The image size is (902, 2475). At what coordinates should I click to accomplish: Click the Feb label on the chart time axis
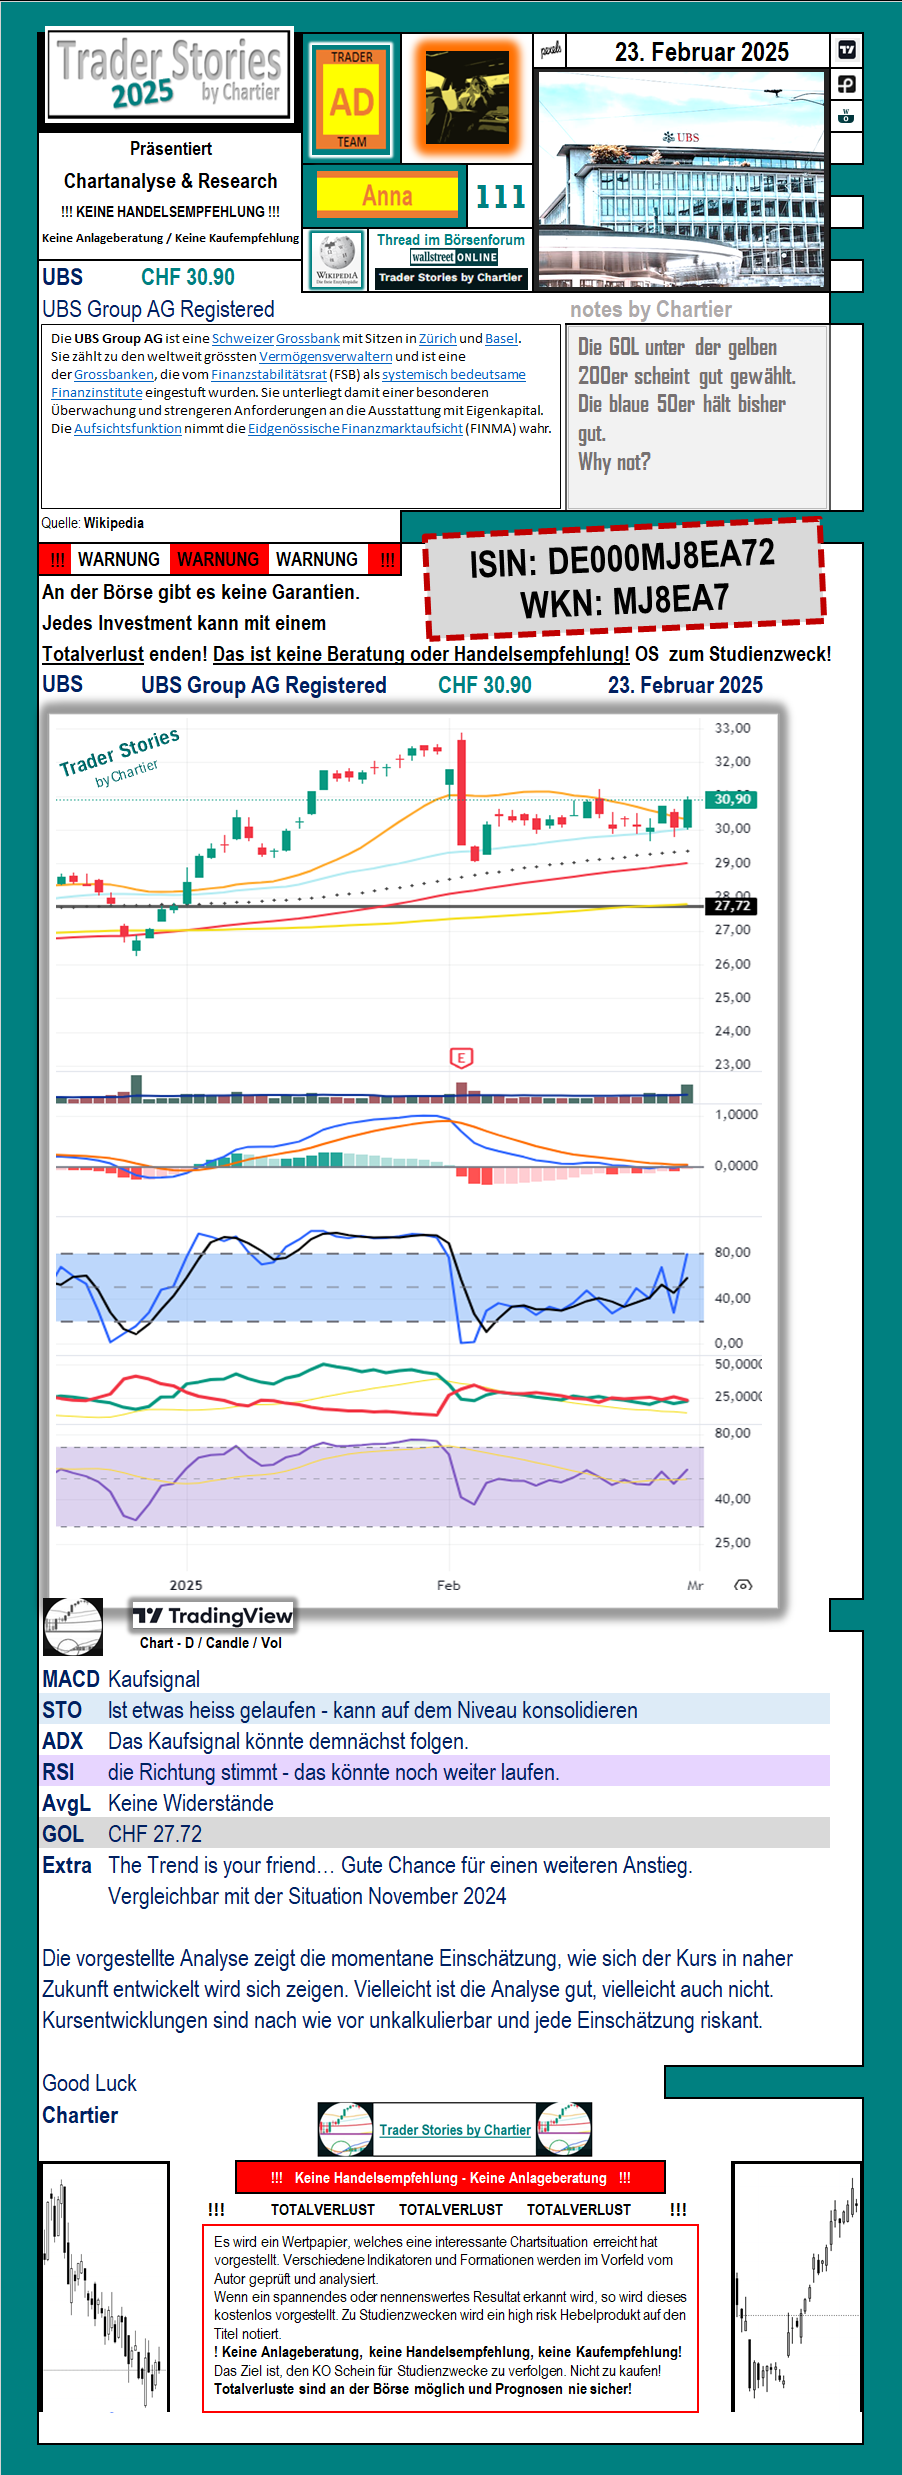click(x=449, y=1585)
